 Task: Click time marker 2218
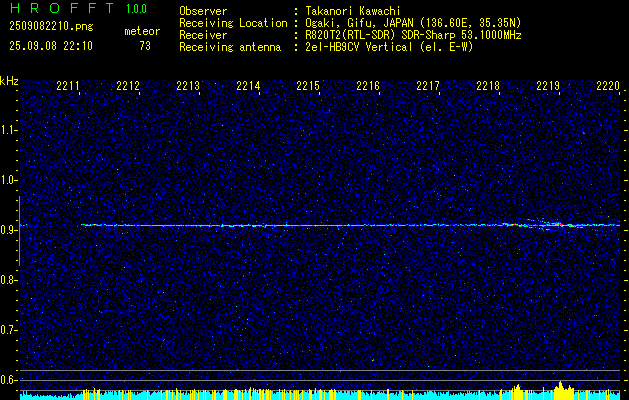[x=488, y=85]
